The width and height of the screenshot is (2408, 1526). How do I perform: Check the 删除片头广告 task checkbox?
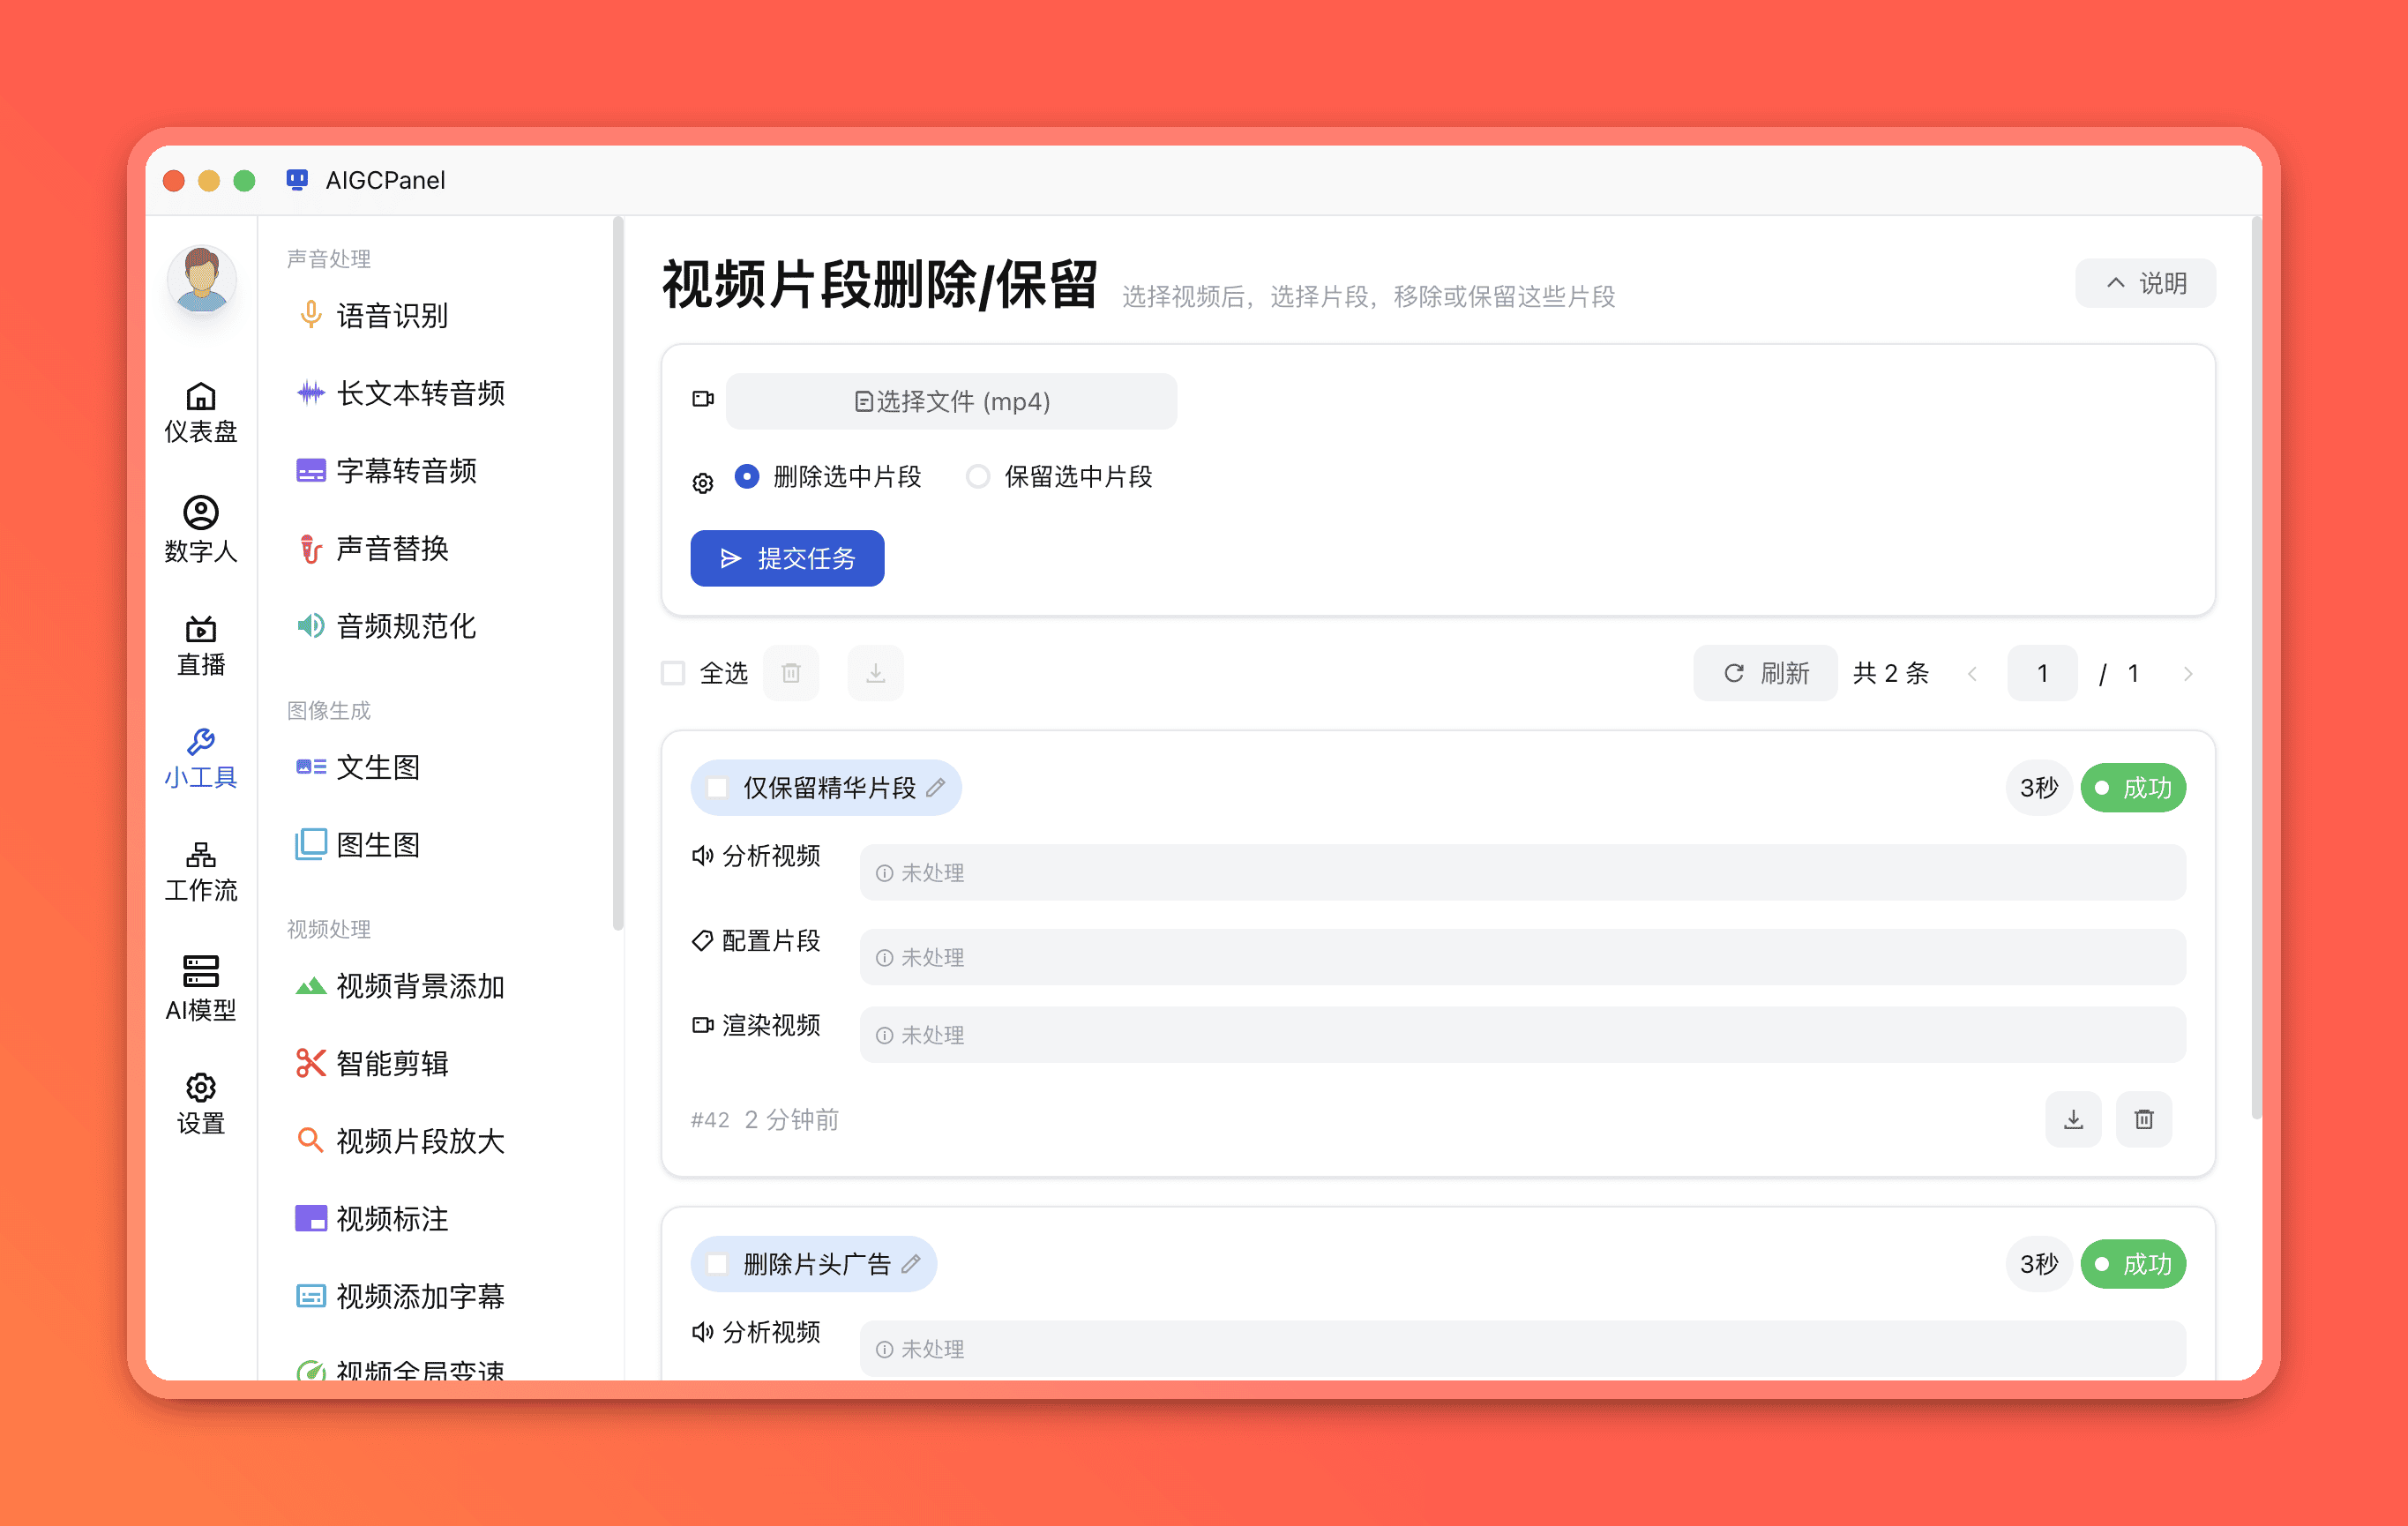717,1264
